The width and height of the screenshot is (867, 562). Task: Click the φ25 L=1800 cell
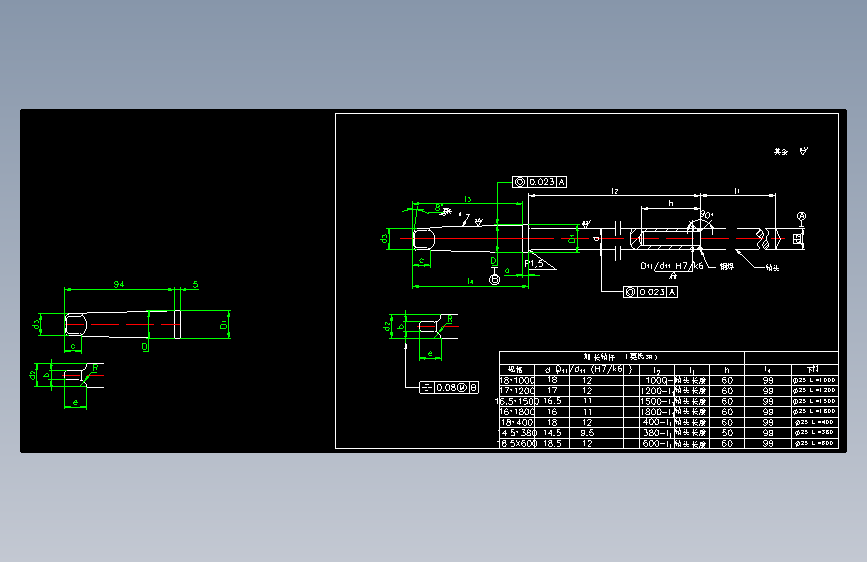point(814,412)
